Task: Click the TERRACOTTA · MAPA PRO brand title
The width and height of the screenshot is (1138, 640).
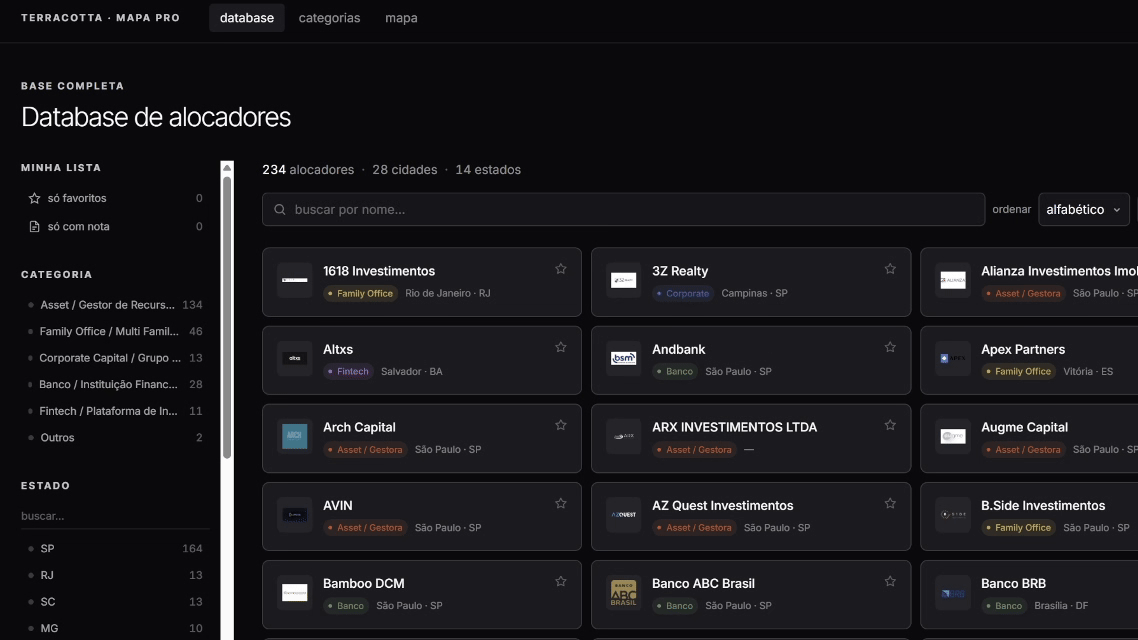Action: (x=100, y=17)
